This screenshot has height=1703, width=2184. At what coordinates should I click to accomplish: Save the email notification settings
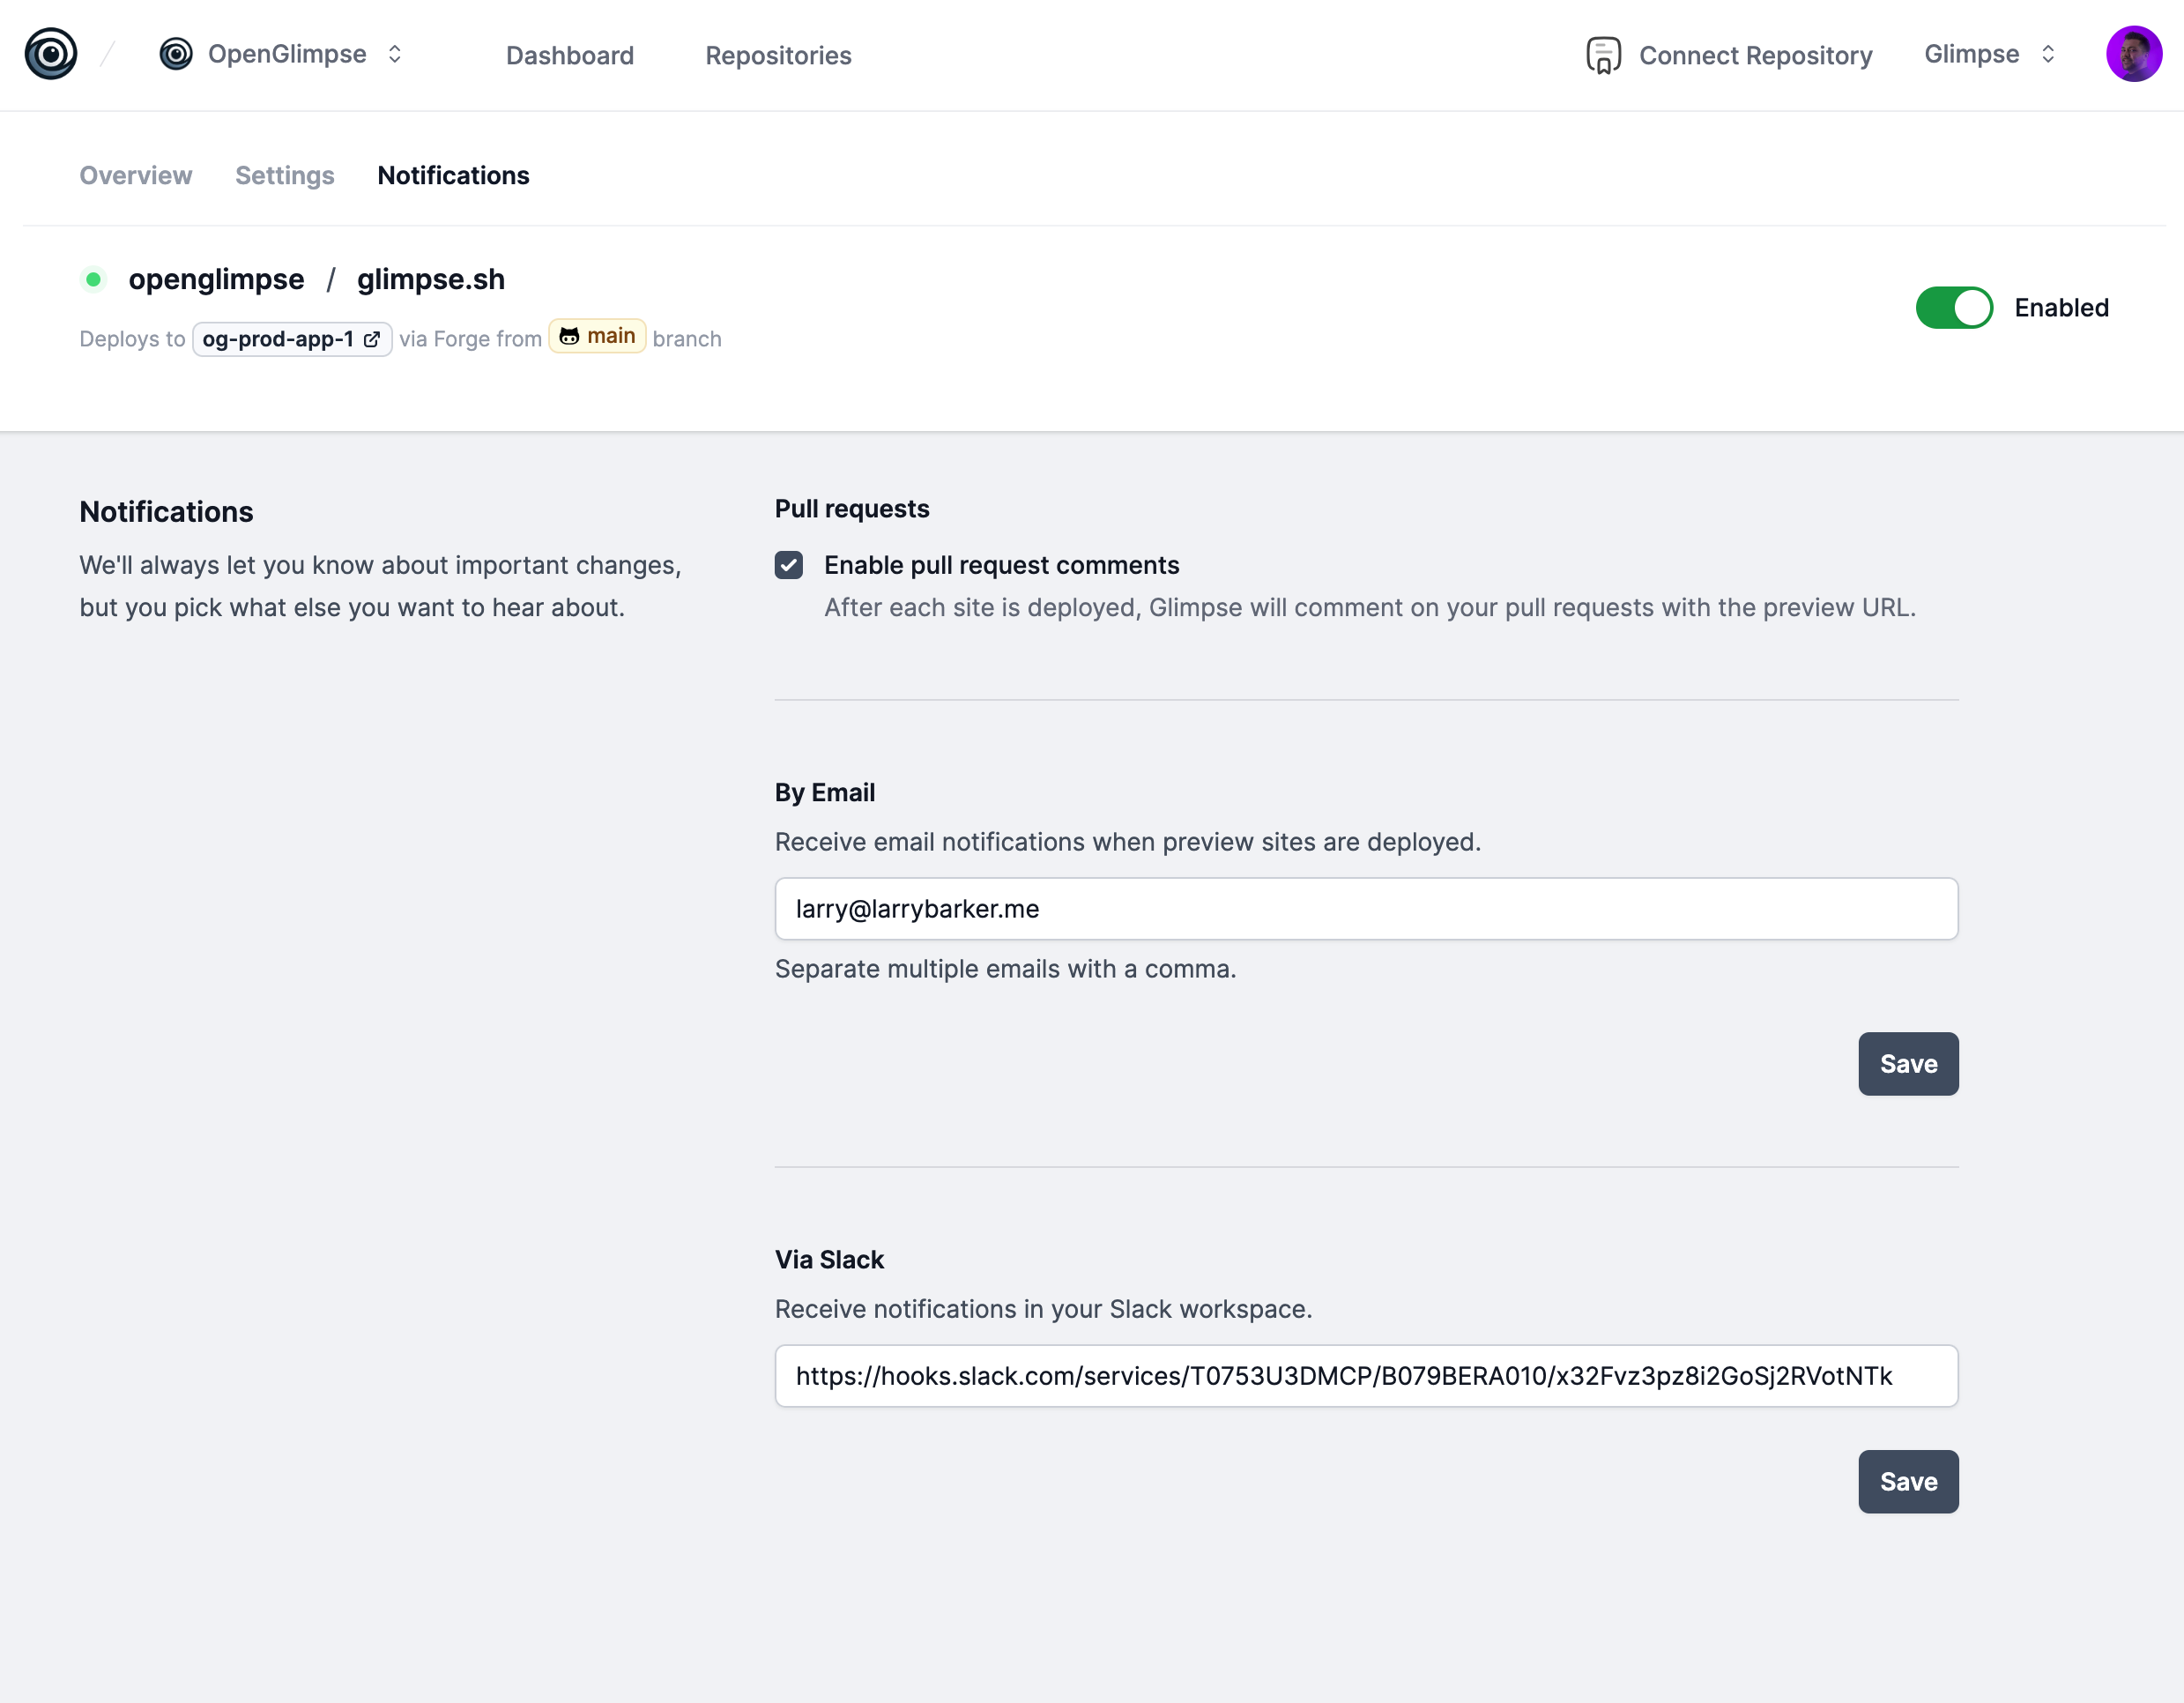pos(1907,1064)
